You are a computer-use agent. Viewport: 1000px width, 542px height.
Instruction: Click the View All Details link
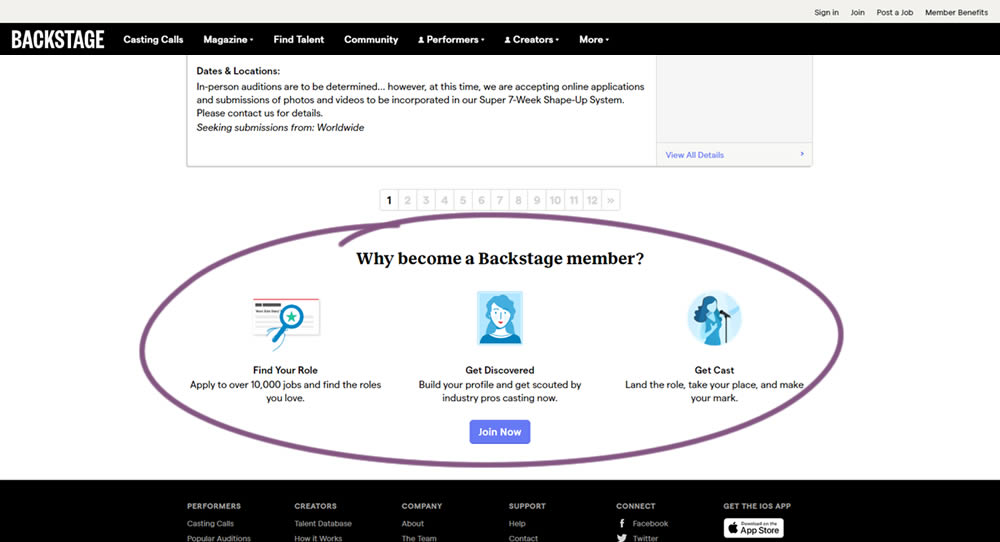695,155
